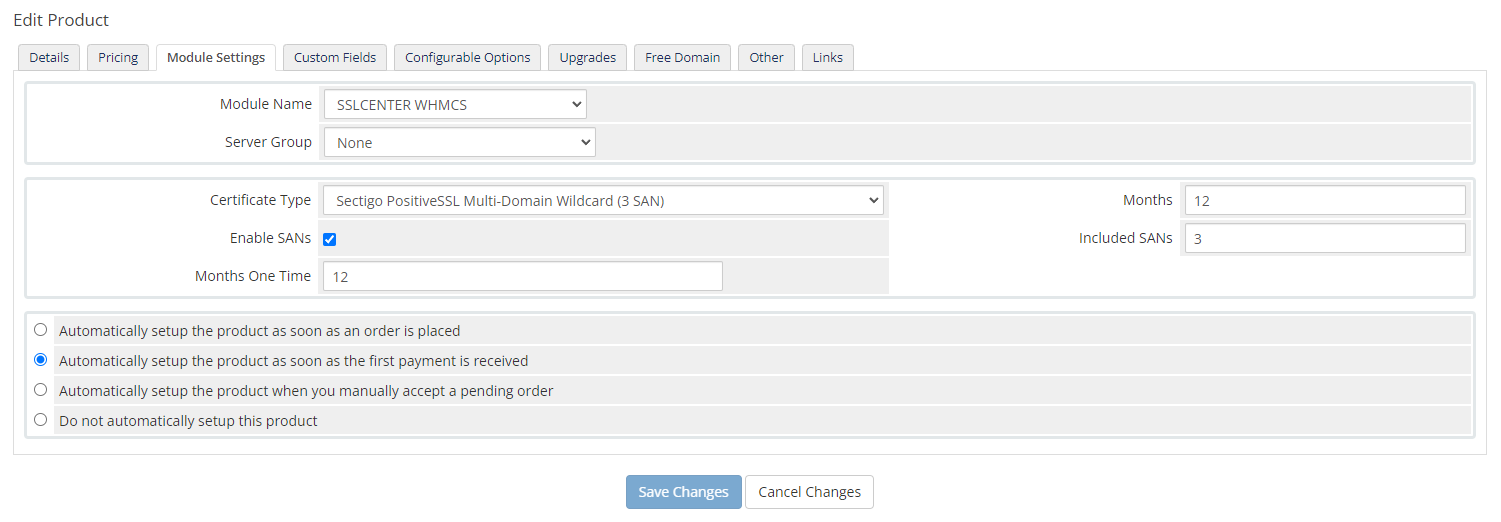Switch to the Free Domain tab
This screenshot has height=522, width=1501.
(x=683, y=57)
